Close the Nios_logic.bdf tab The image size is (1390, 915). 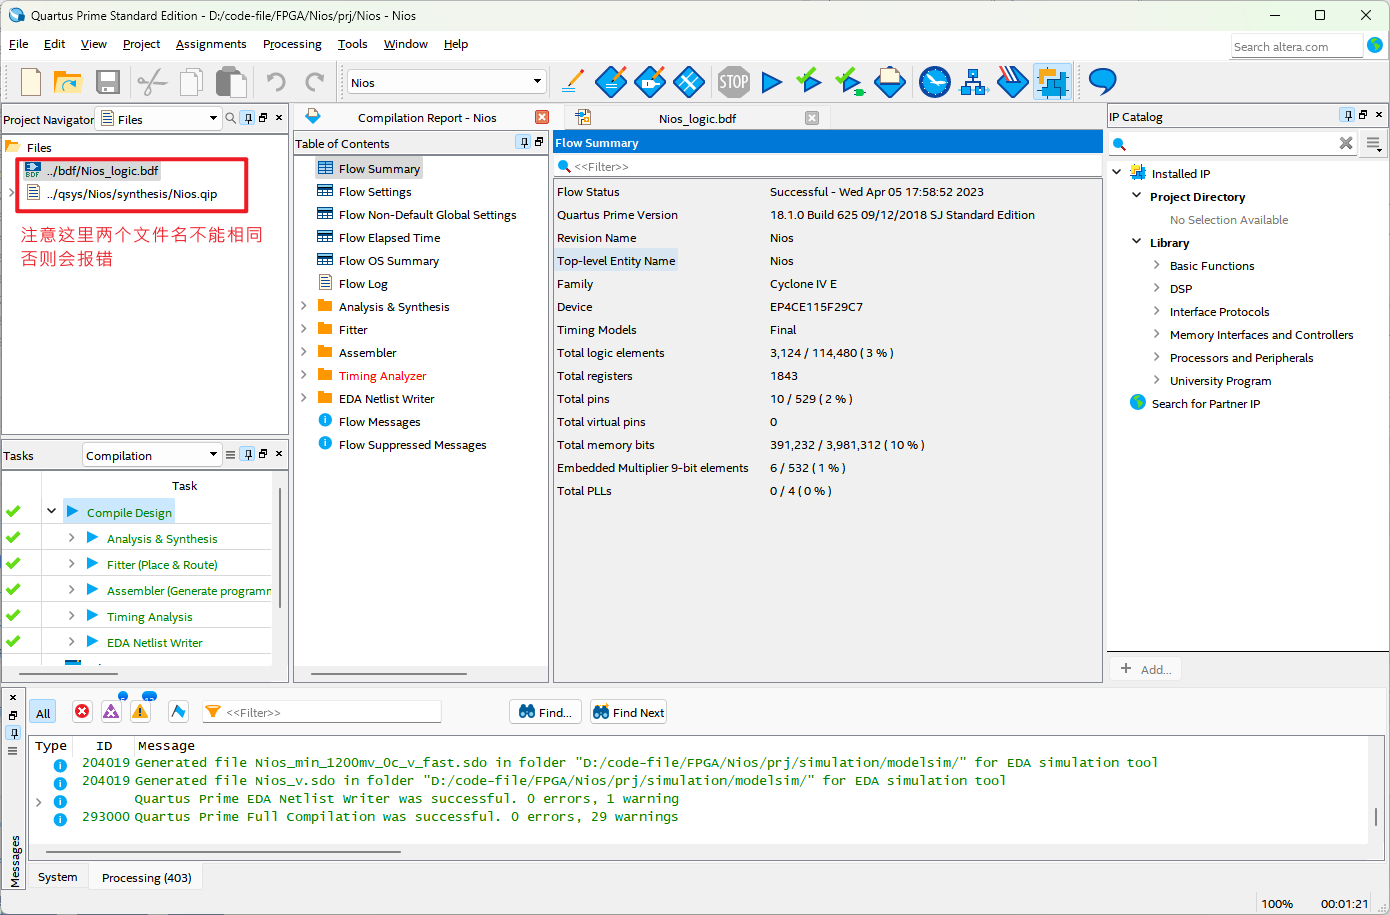pos(812,118)
